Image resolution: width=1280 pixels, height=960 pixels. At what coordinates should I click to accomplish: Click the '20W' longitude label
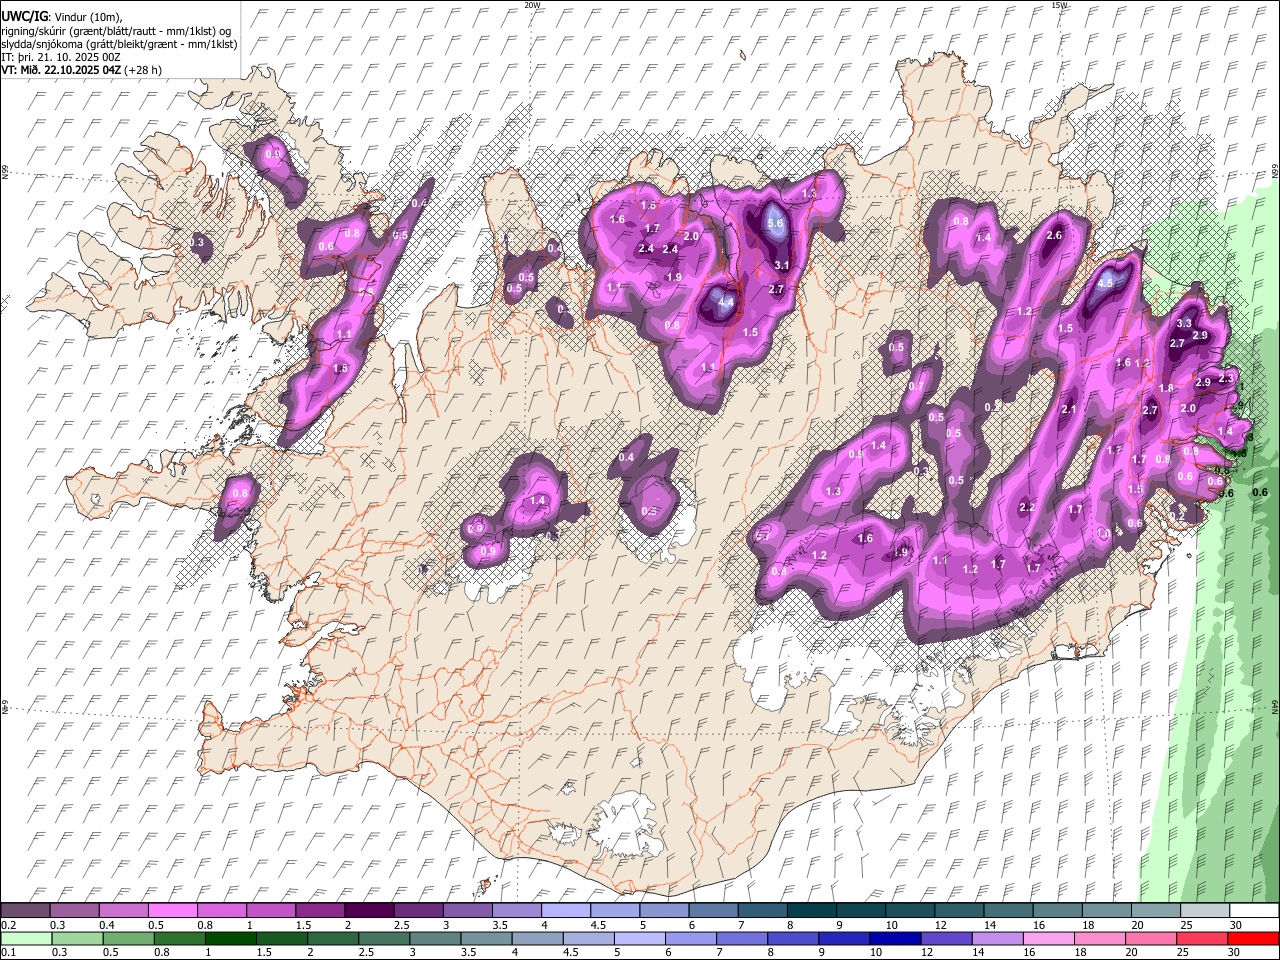pos(533,5)
